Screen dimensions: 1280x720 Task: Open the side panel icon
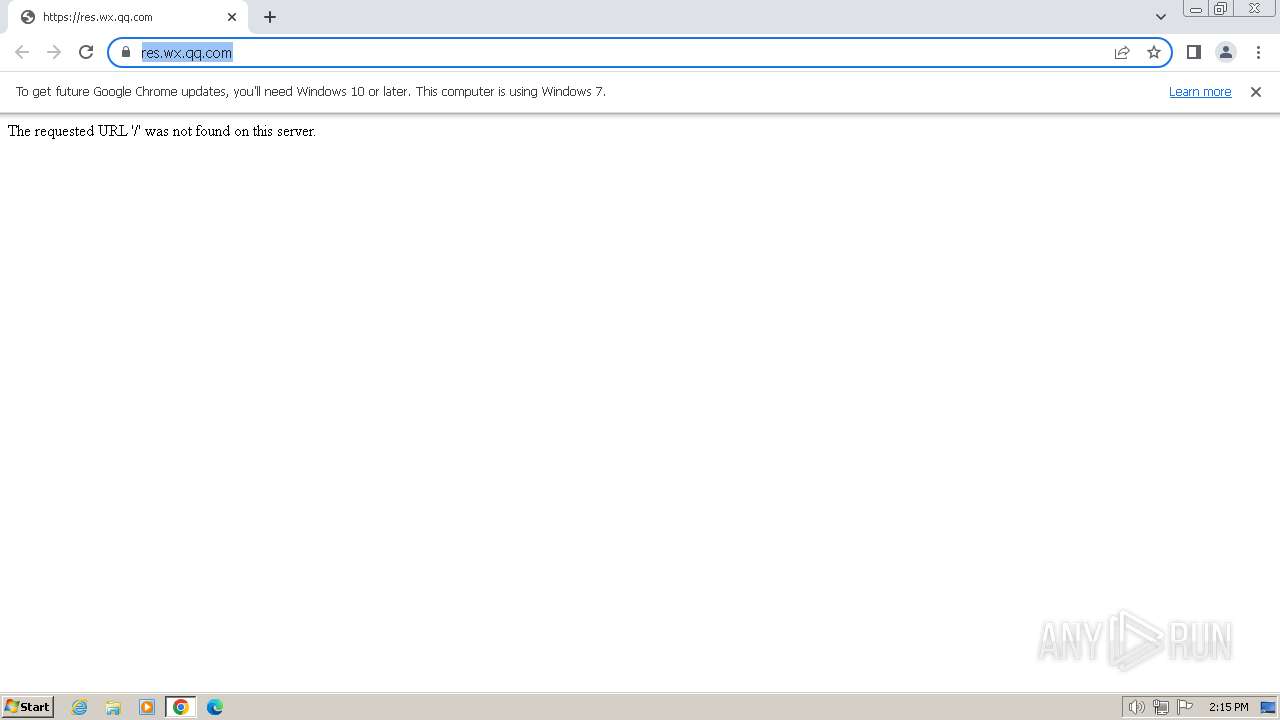(x=1194, y=52)
